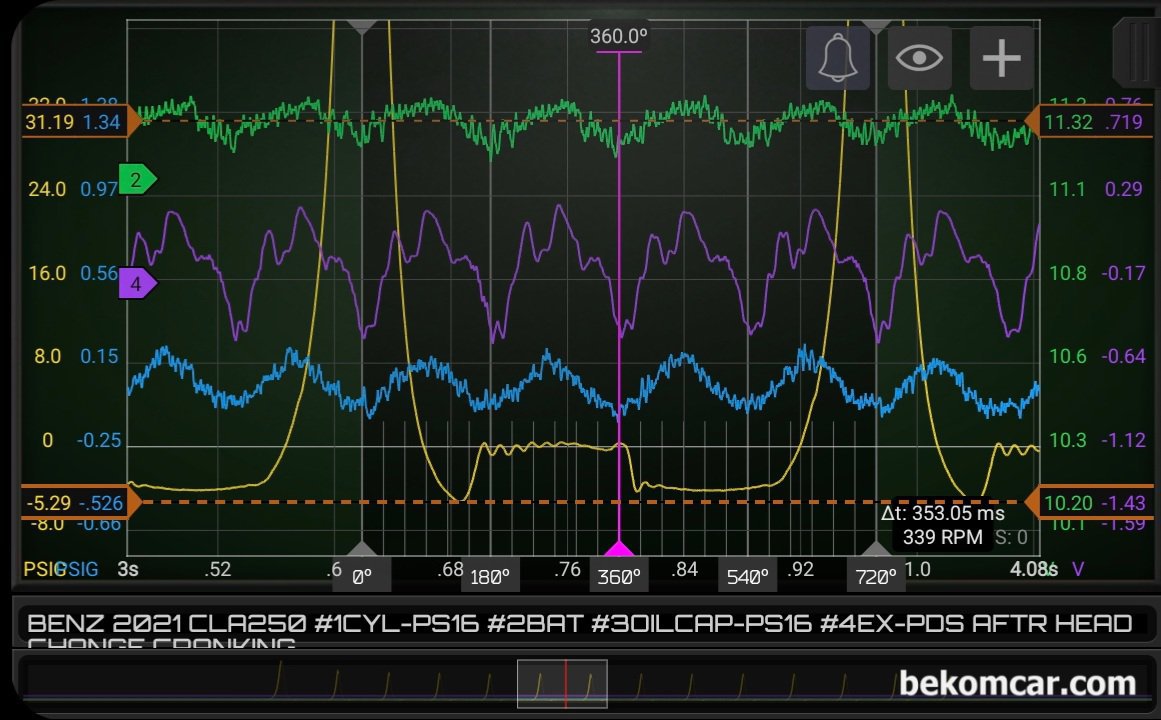Screen dimensions: 1161x720
Task: Select the green channel 2 marker
Action: pyautogui.click(x=138, y=179)
